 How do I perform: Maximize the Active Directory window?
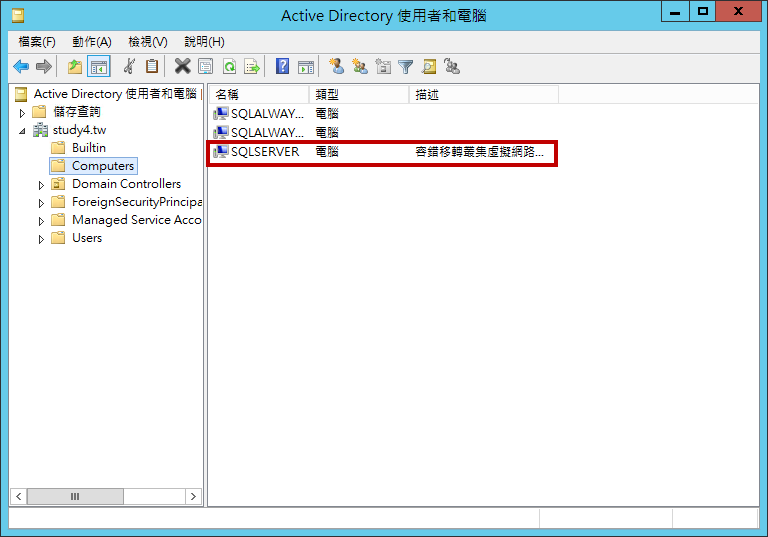703,11
